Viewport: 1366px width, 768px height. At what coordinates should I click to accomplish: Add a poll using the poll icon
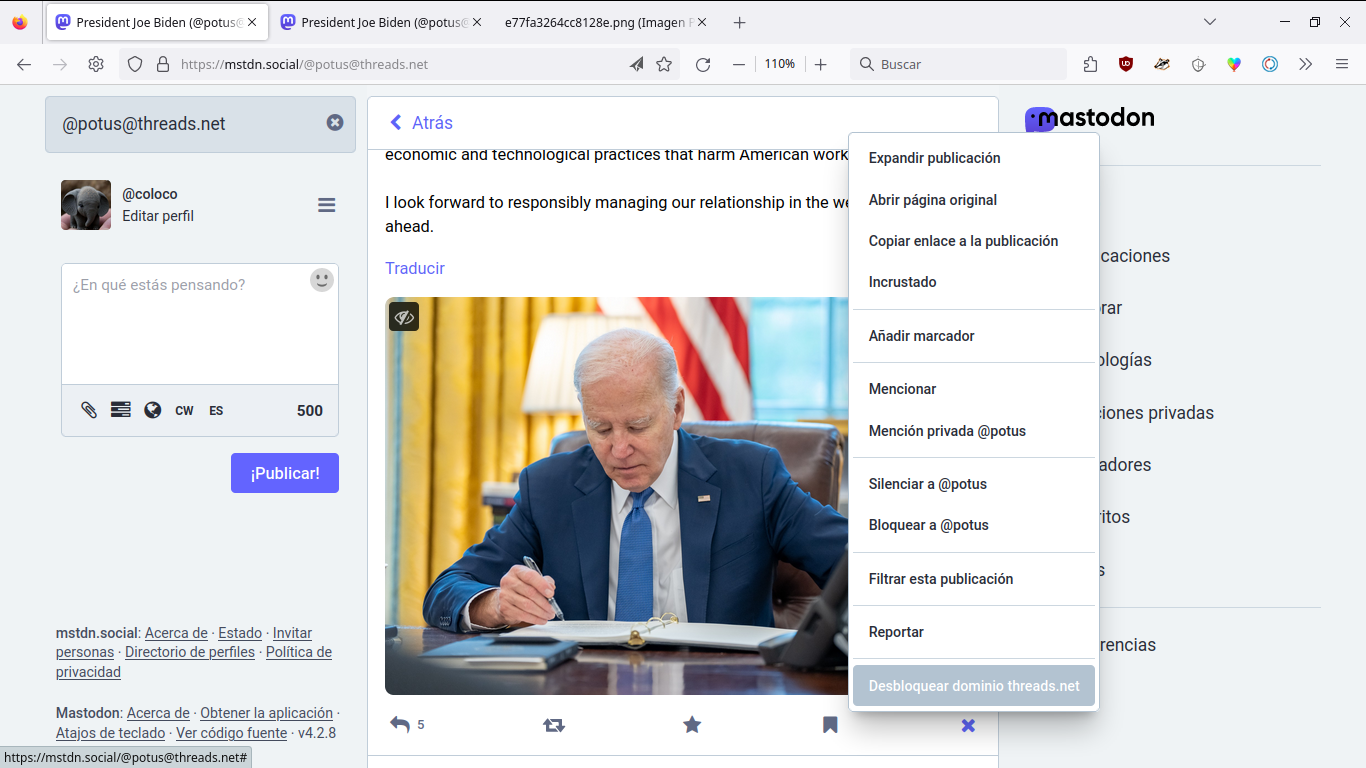coord(121,410)
